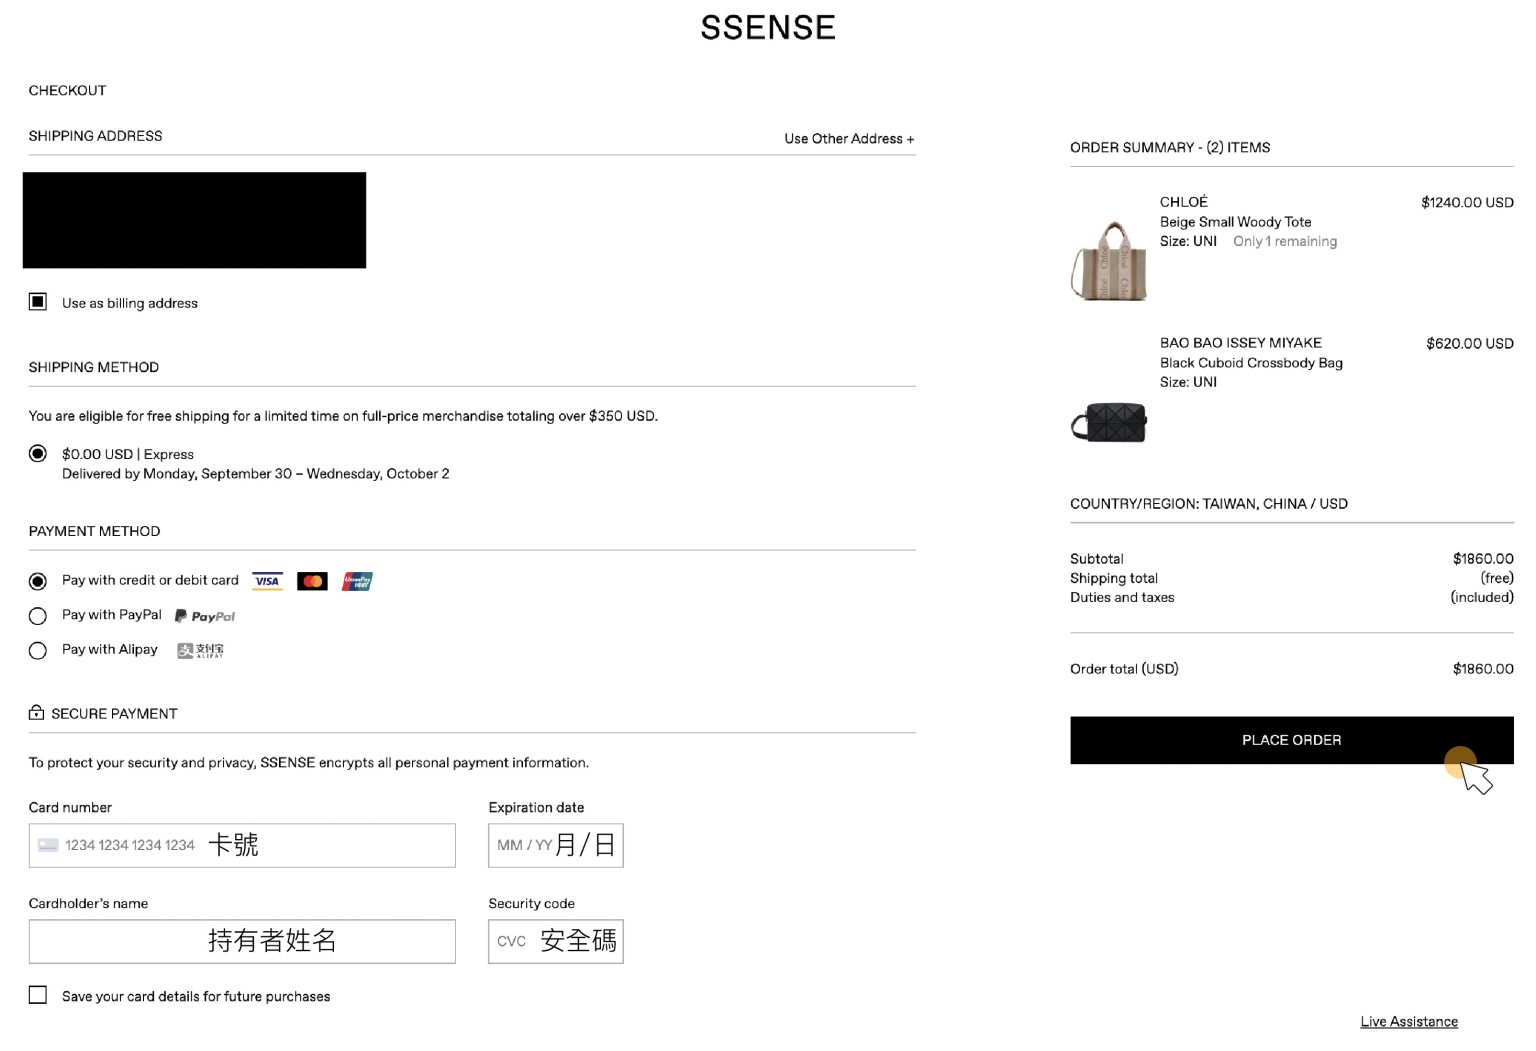Click the secure payment lock icon
The height and width of the screenshot is (1051, 1536).
coord(37,713)
